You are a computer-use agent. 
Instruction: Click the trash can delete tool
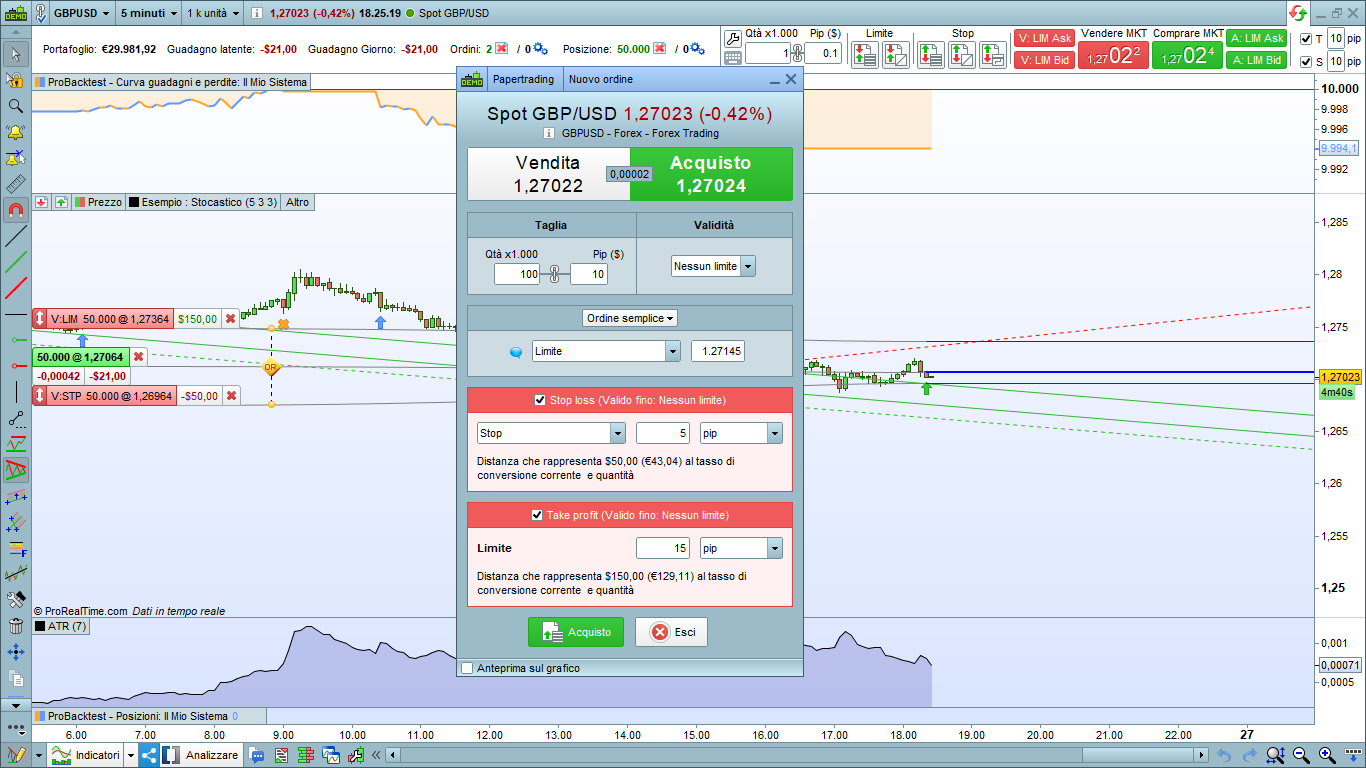point(15,626)
